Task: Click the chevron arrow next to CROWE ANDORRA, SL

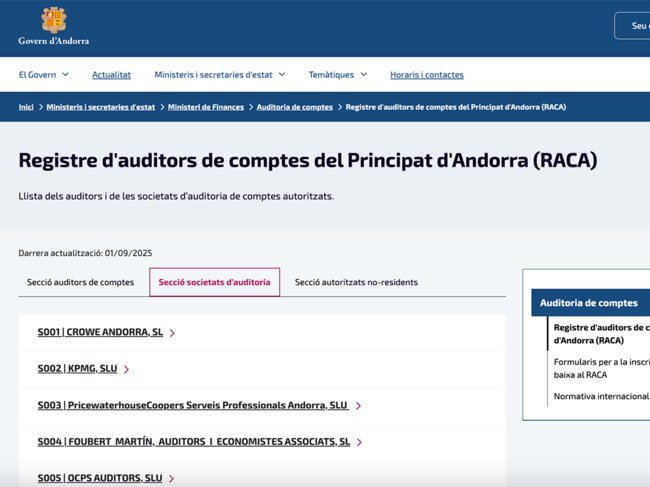Action: 172,333
